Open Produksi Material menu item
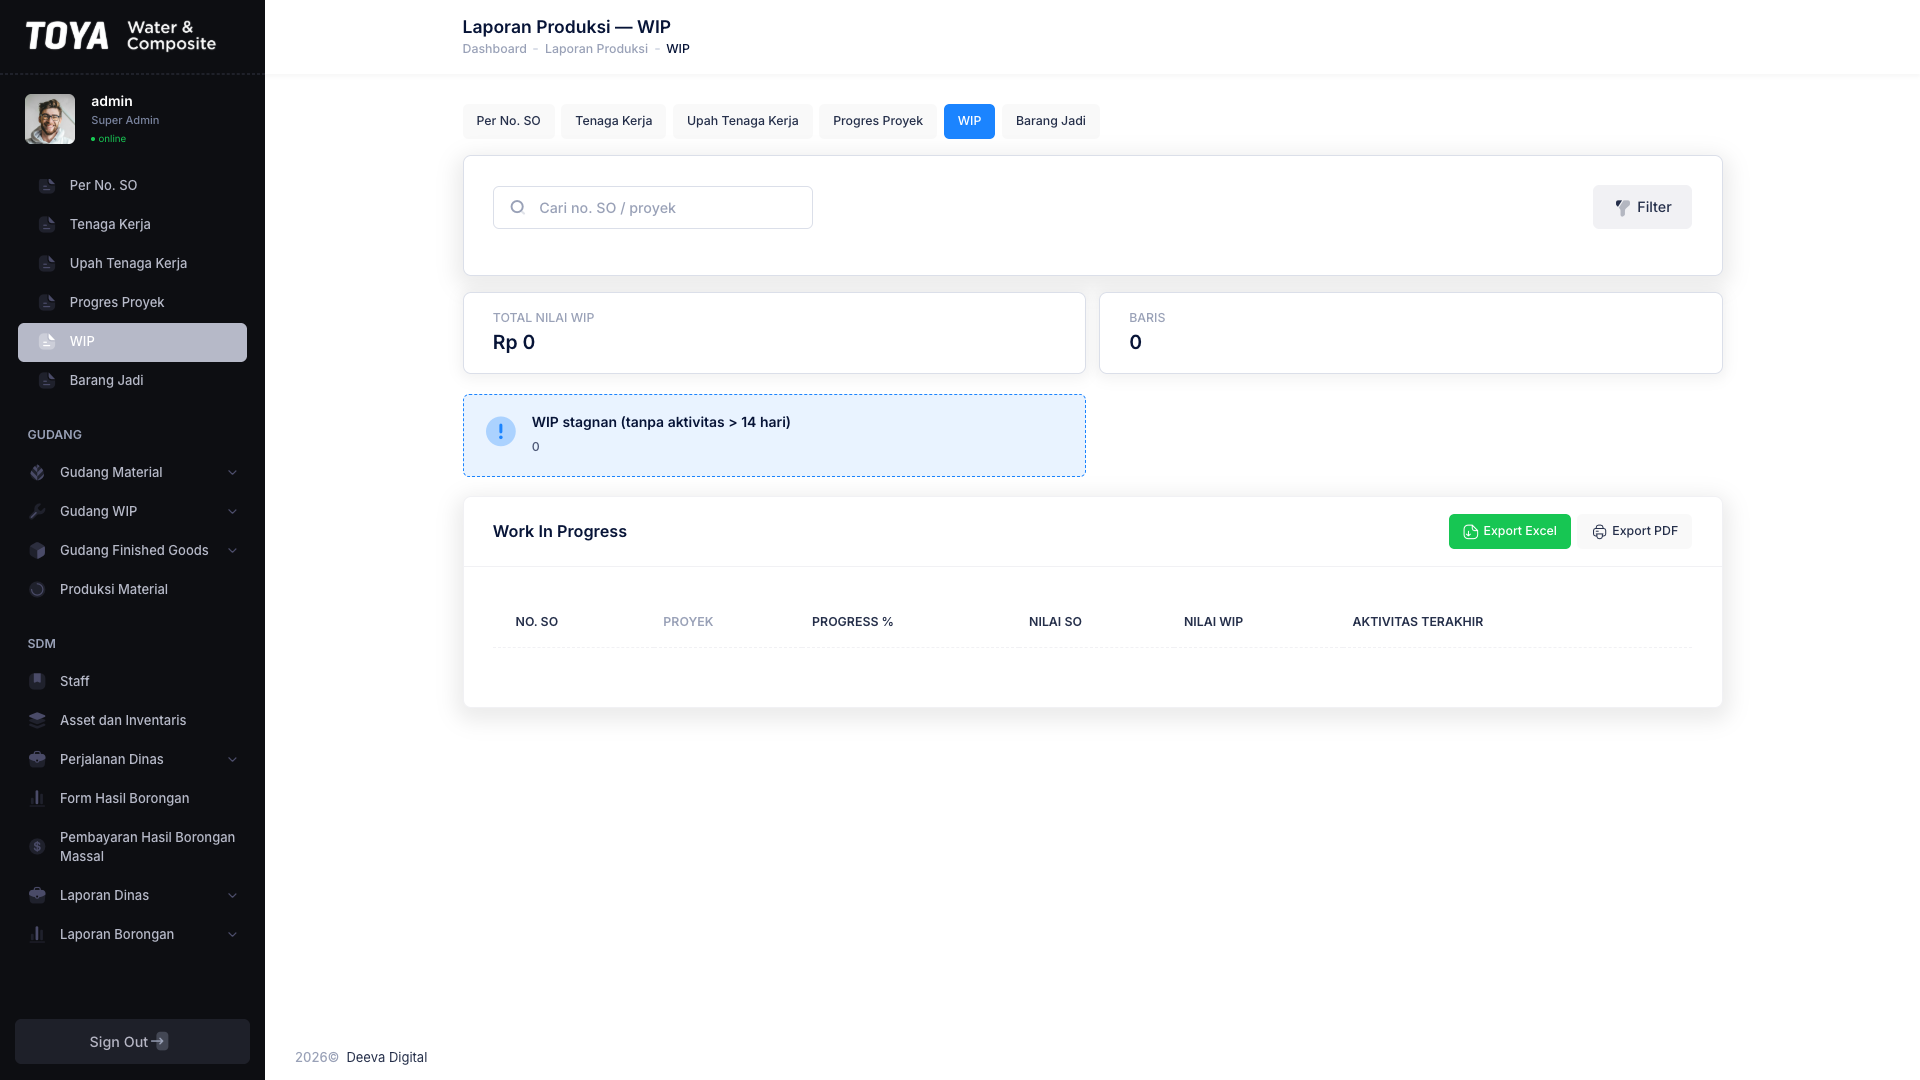The height and width of the screenshot is (1080, 1920). 132,590
